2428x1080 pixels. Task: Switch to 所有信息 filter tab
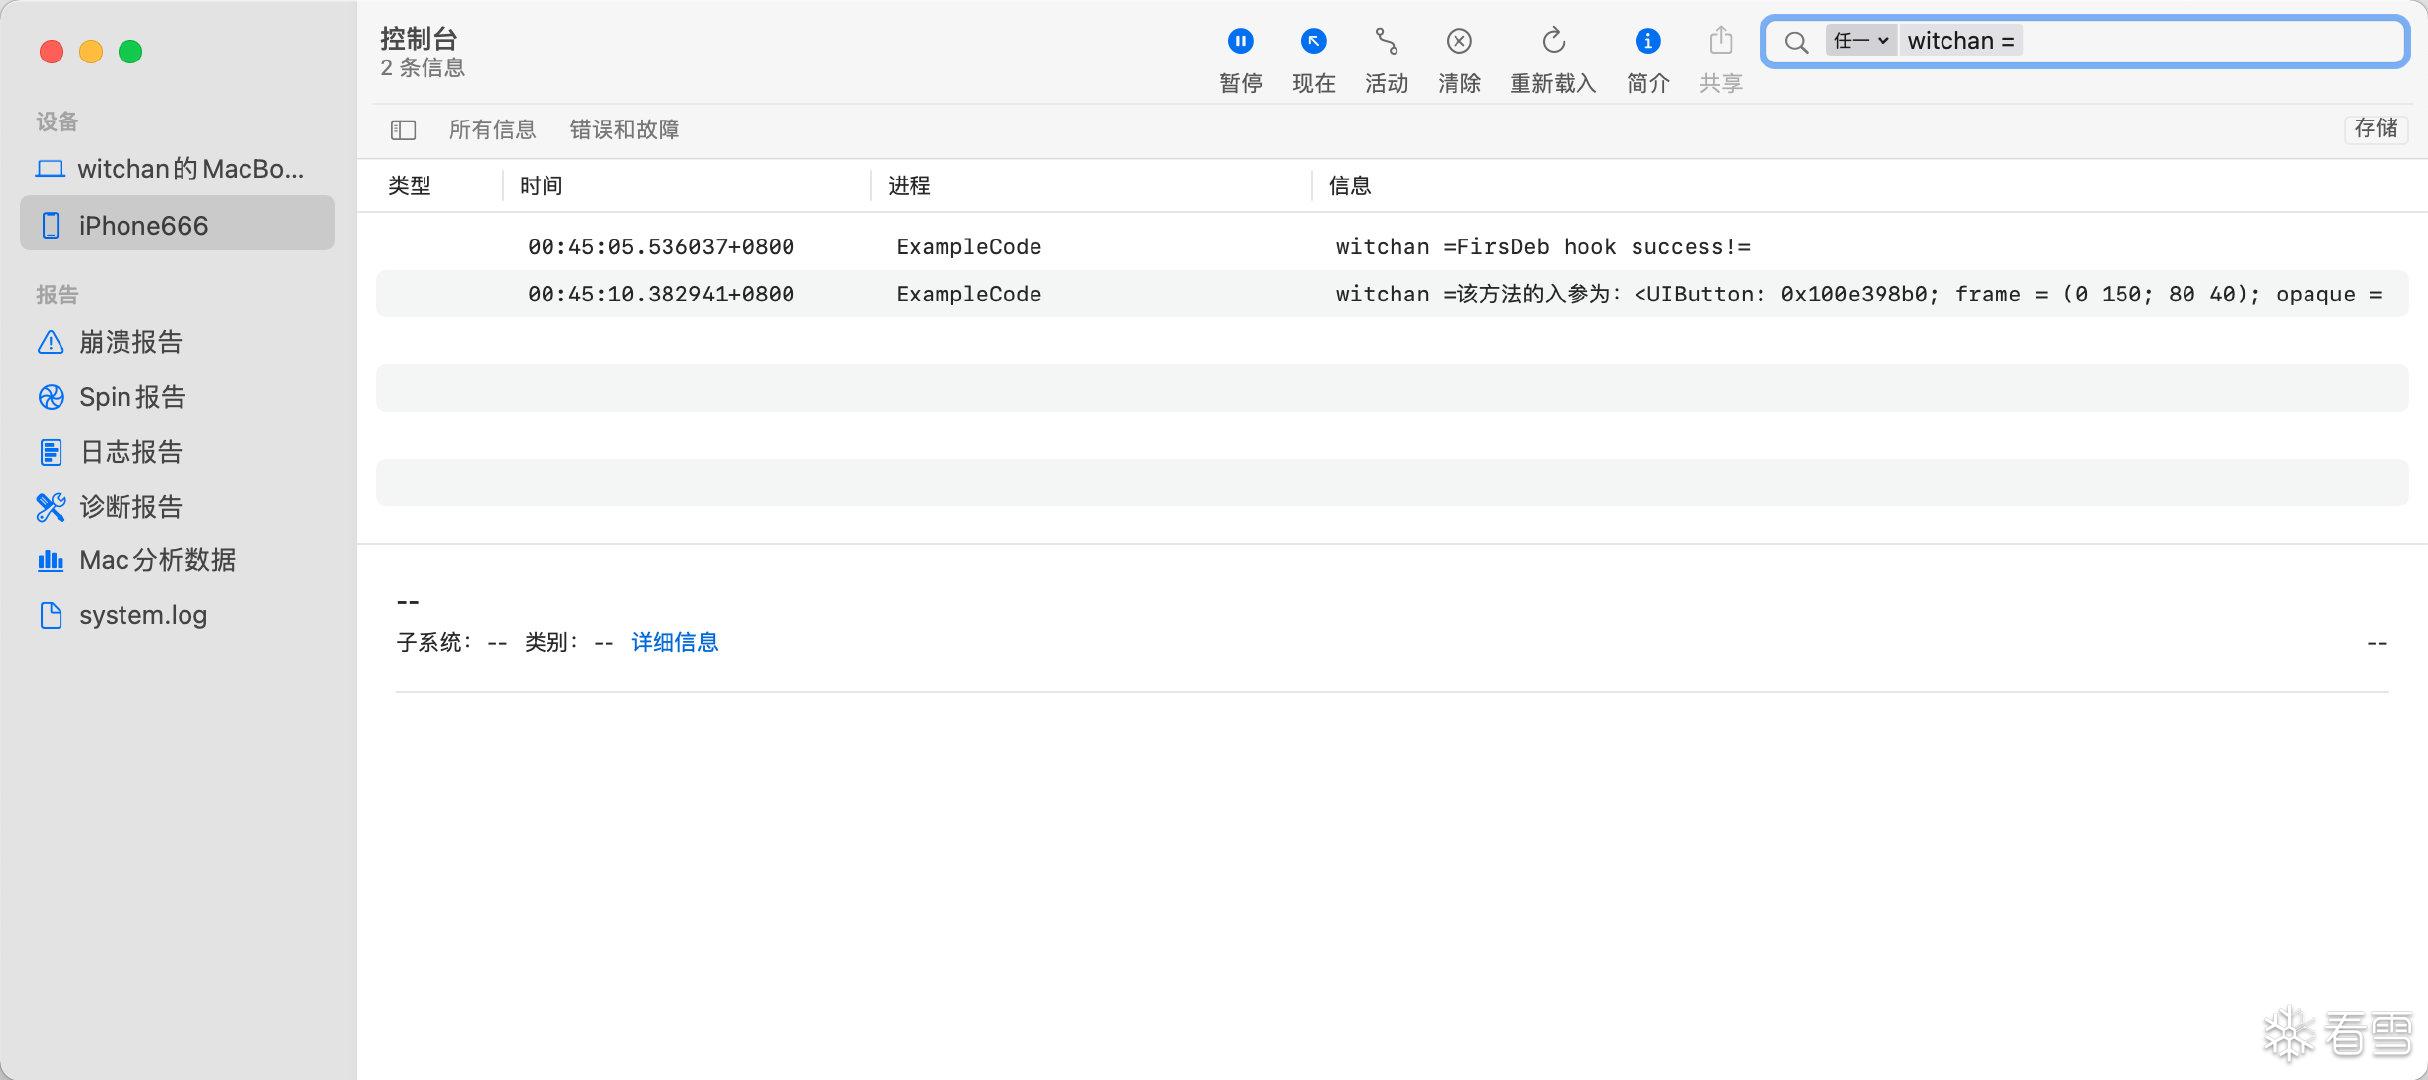point(492,130)
